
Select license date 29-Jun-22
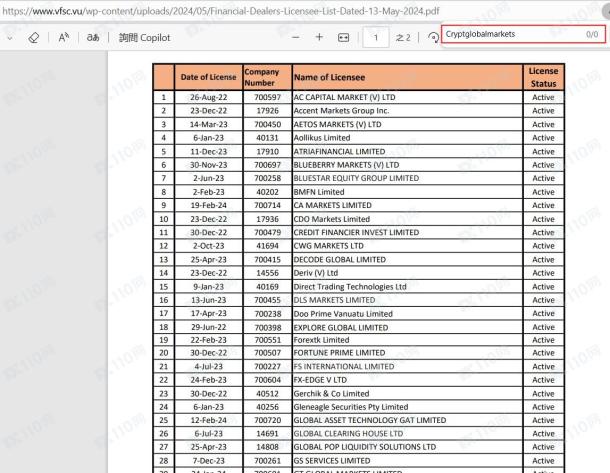point(209,328)
